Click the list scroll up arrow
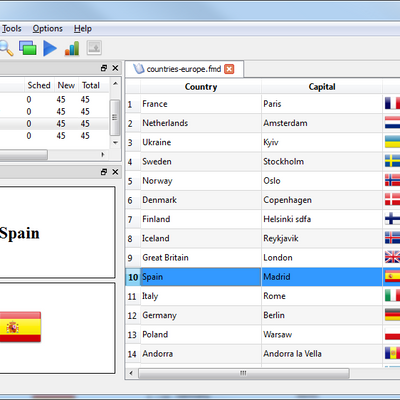400x400 pixels. pyautogui.click(x=115, y=83)
